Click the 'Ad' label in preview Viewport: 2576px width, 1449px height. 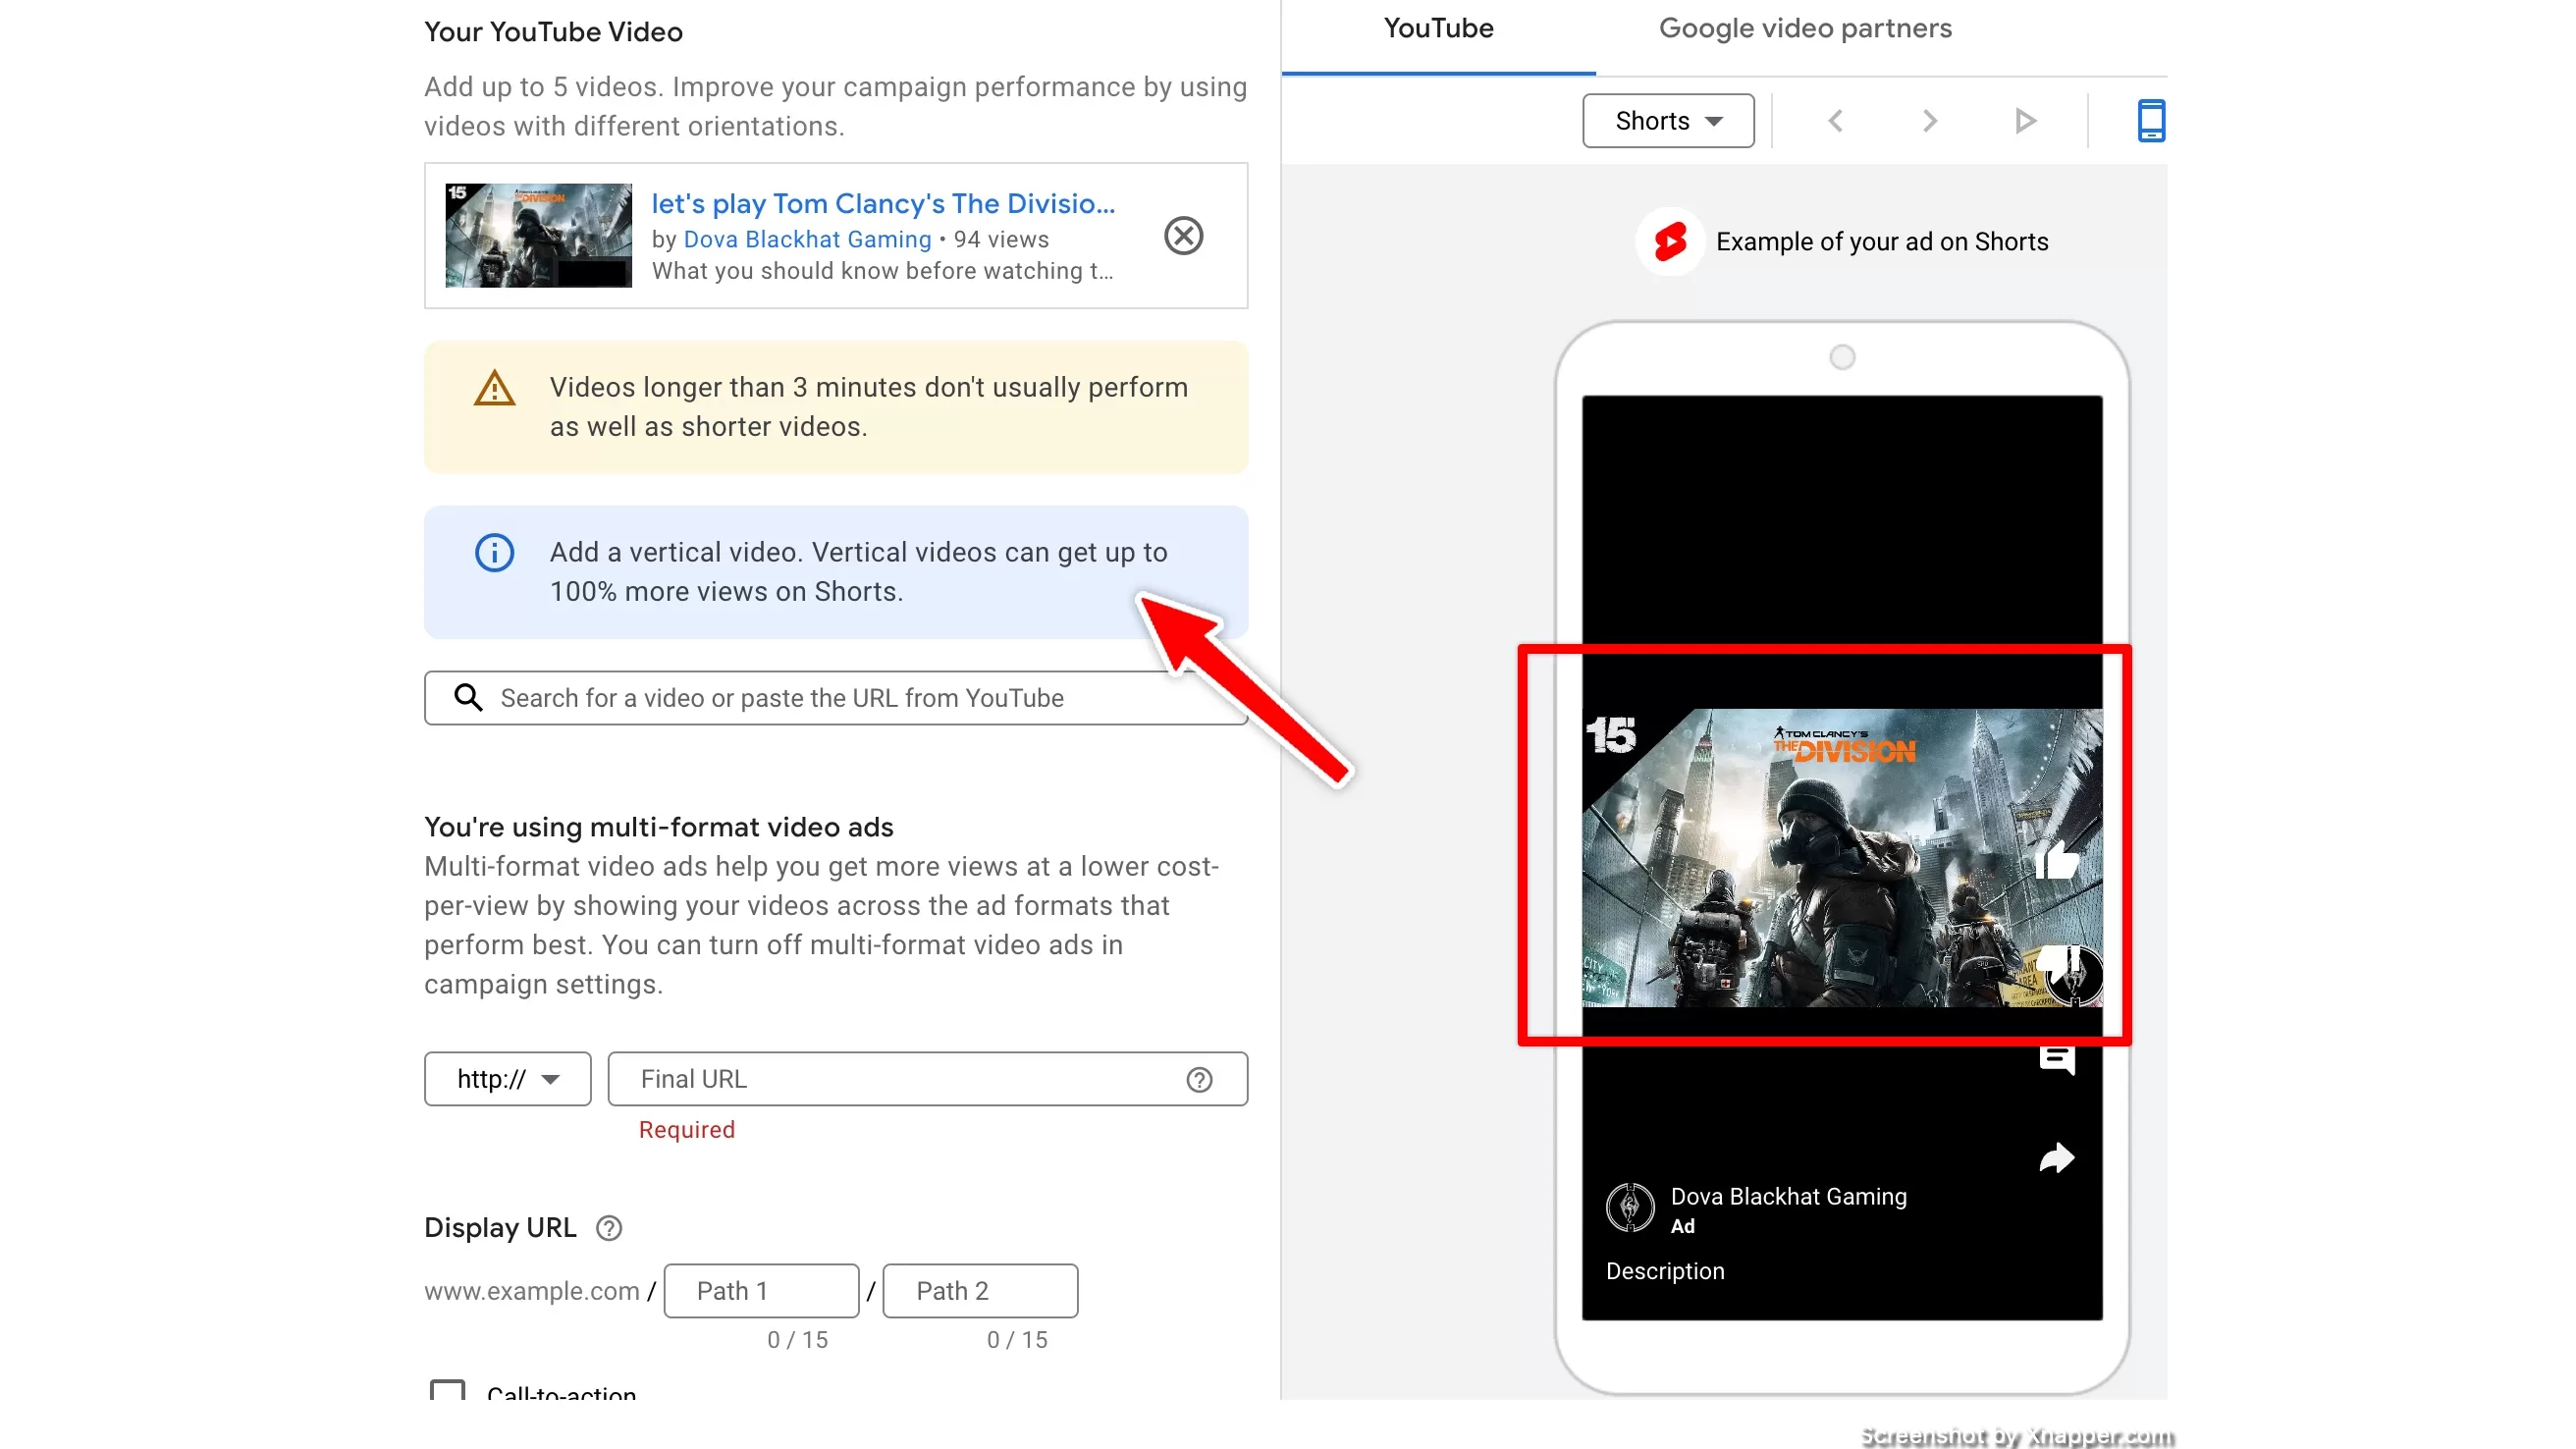pos(1682,1227)
